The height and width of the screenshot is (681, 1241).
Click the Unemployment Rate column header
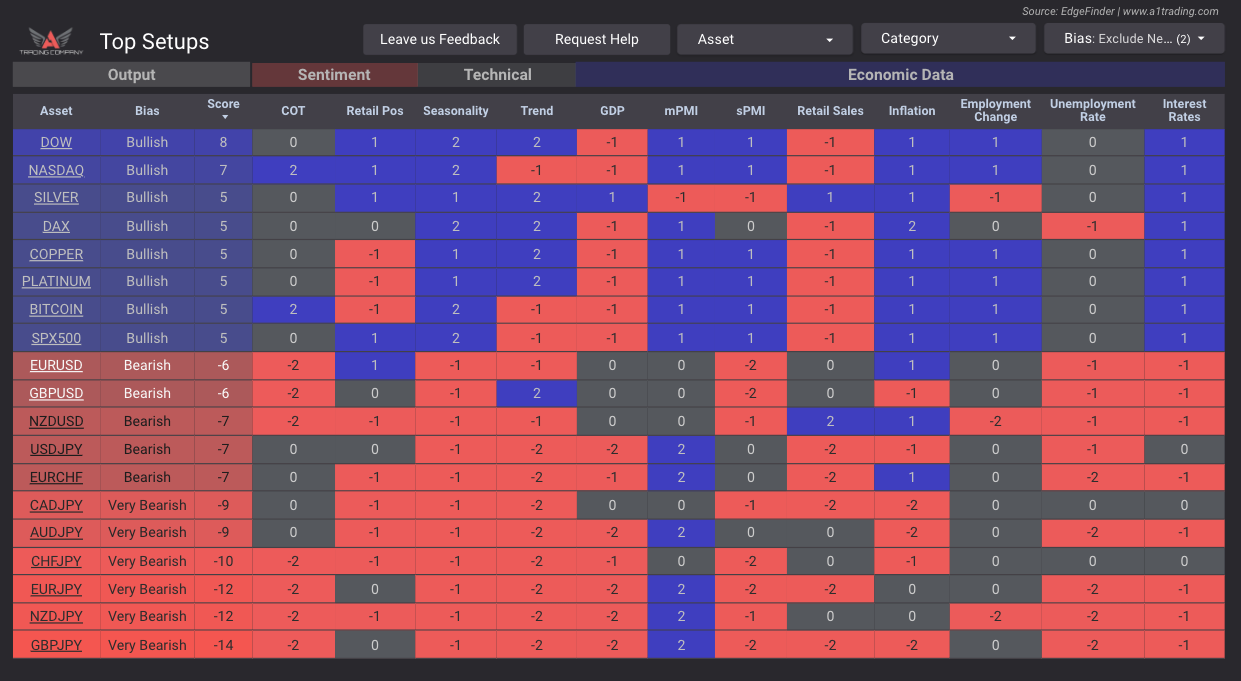[x=1092, y=111]
